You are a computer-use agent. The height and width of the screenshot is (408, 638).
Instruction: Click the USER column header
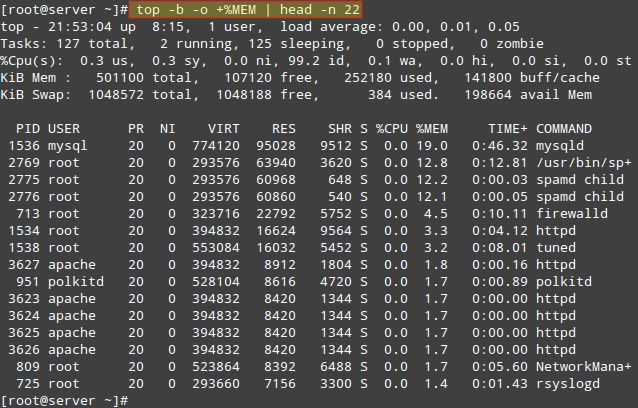pyautogui.click(x=66, y=129)
